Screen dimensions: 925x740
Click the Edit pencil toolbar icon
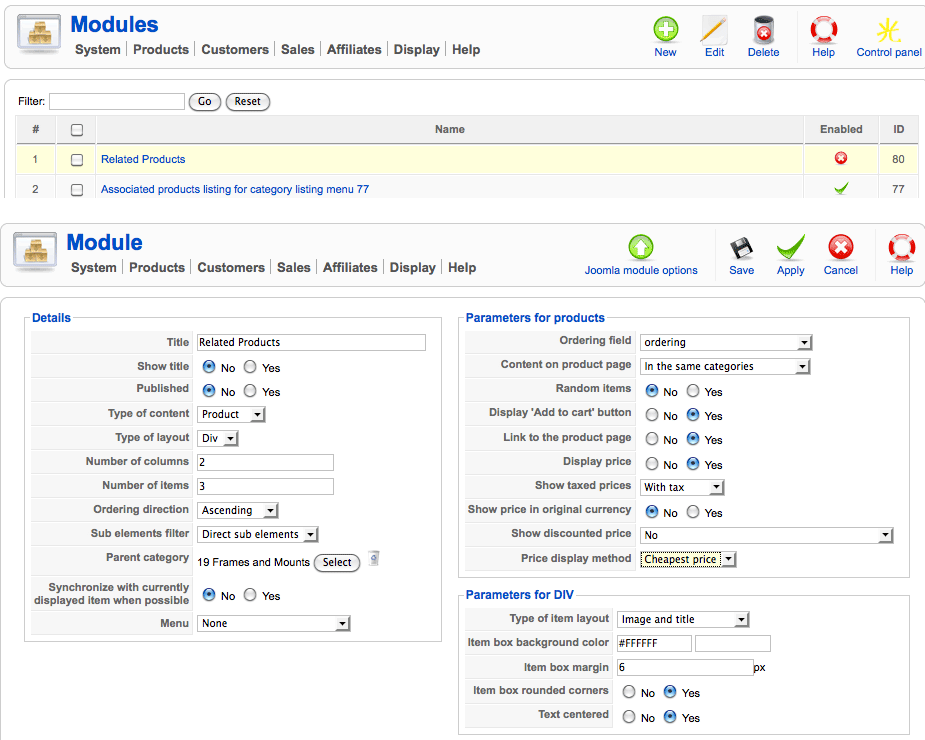pos(714,30)
